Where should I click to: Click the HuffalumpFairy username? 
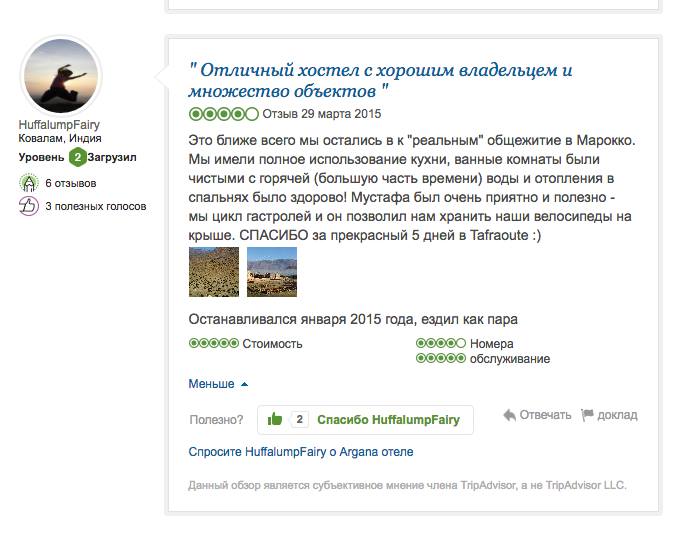tap(59, 124)
